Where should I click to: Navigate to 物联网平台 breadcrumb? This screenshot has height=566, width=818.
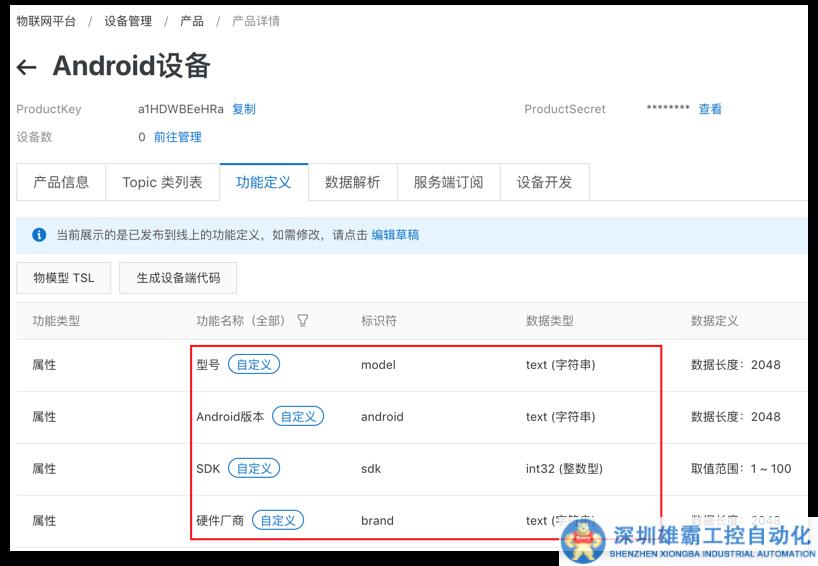[x=46, y=21]
